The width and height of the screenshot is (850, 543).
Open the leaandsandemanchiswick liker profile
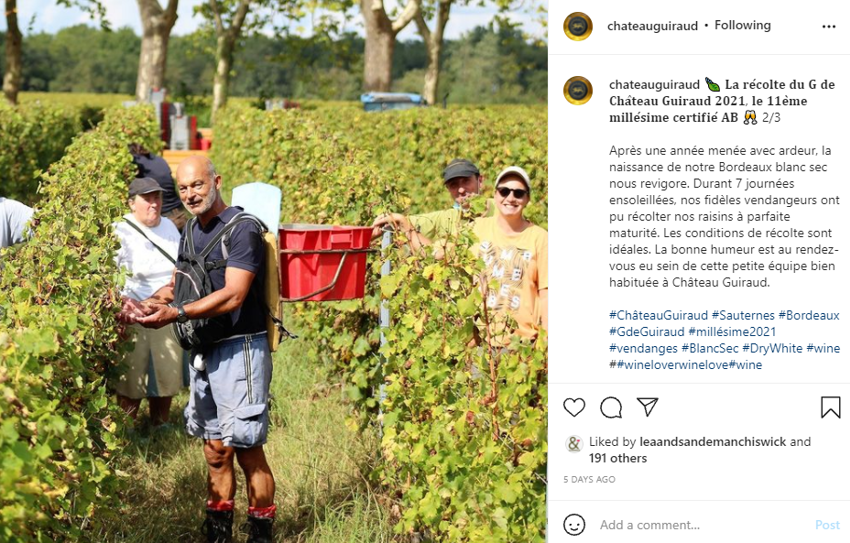pyautogui.click(x=713, y=442)
